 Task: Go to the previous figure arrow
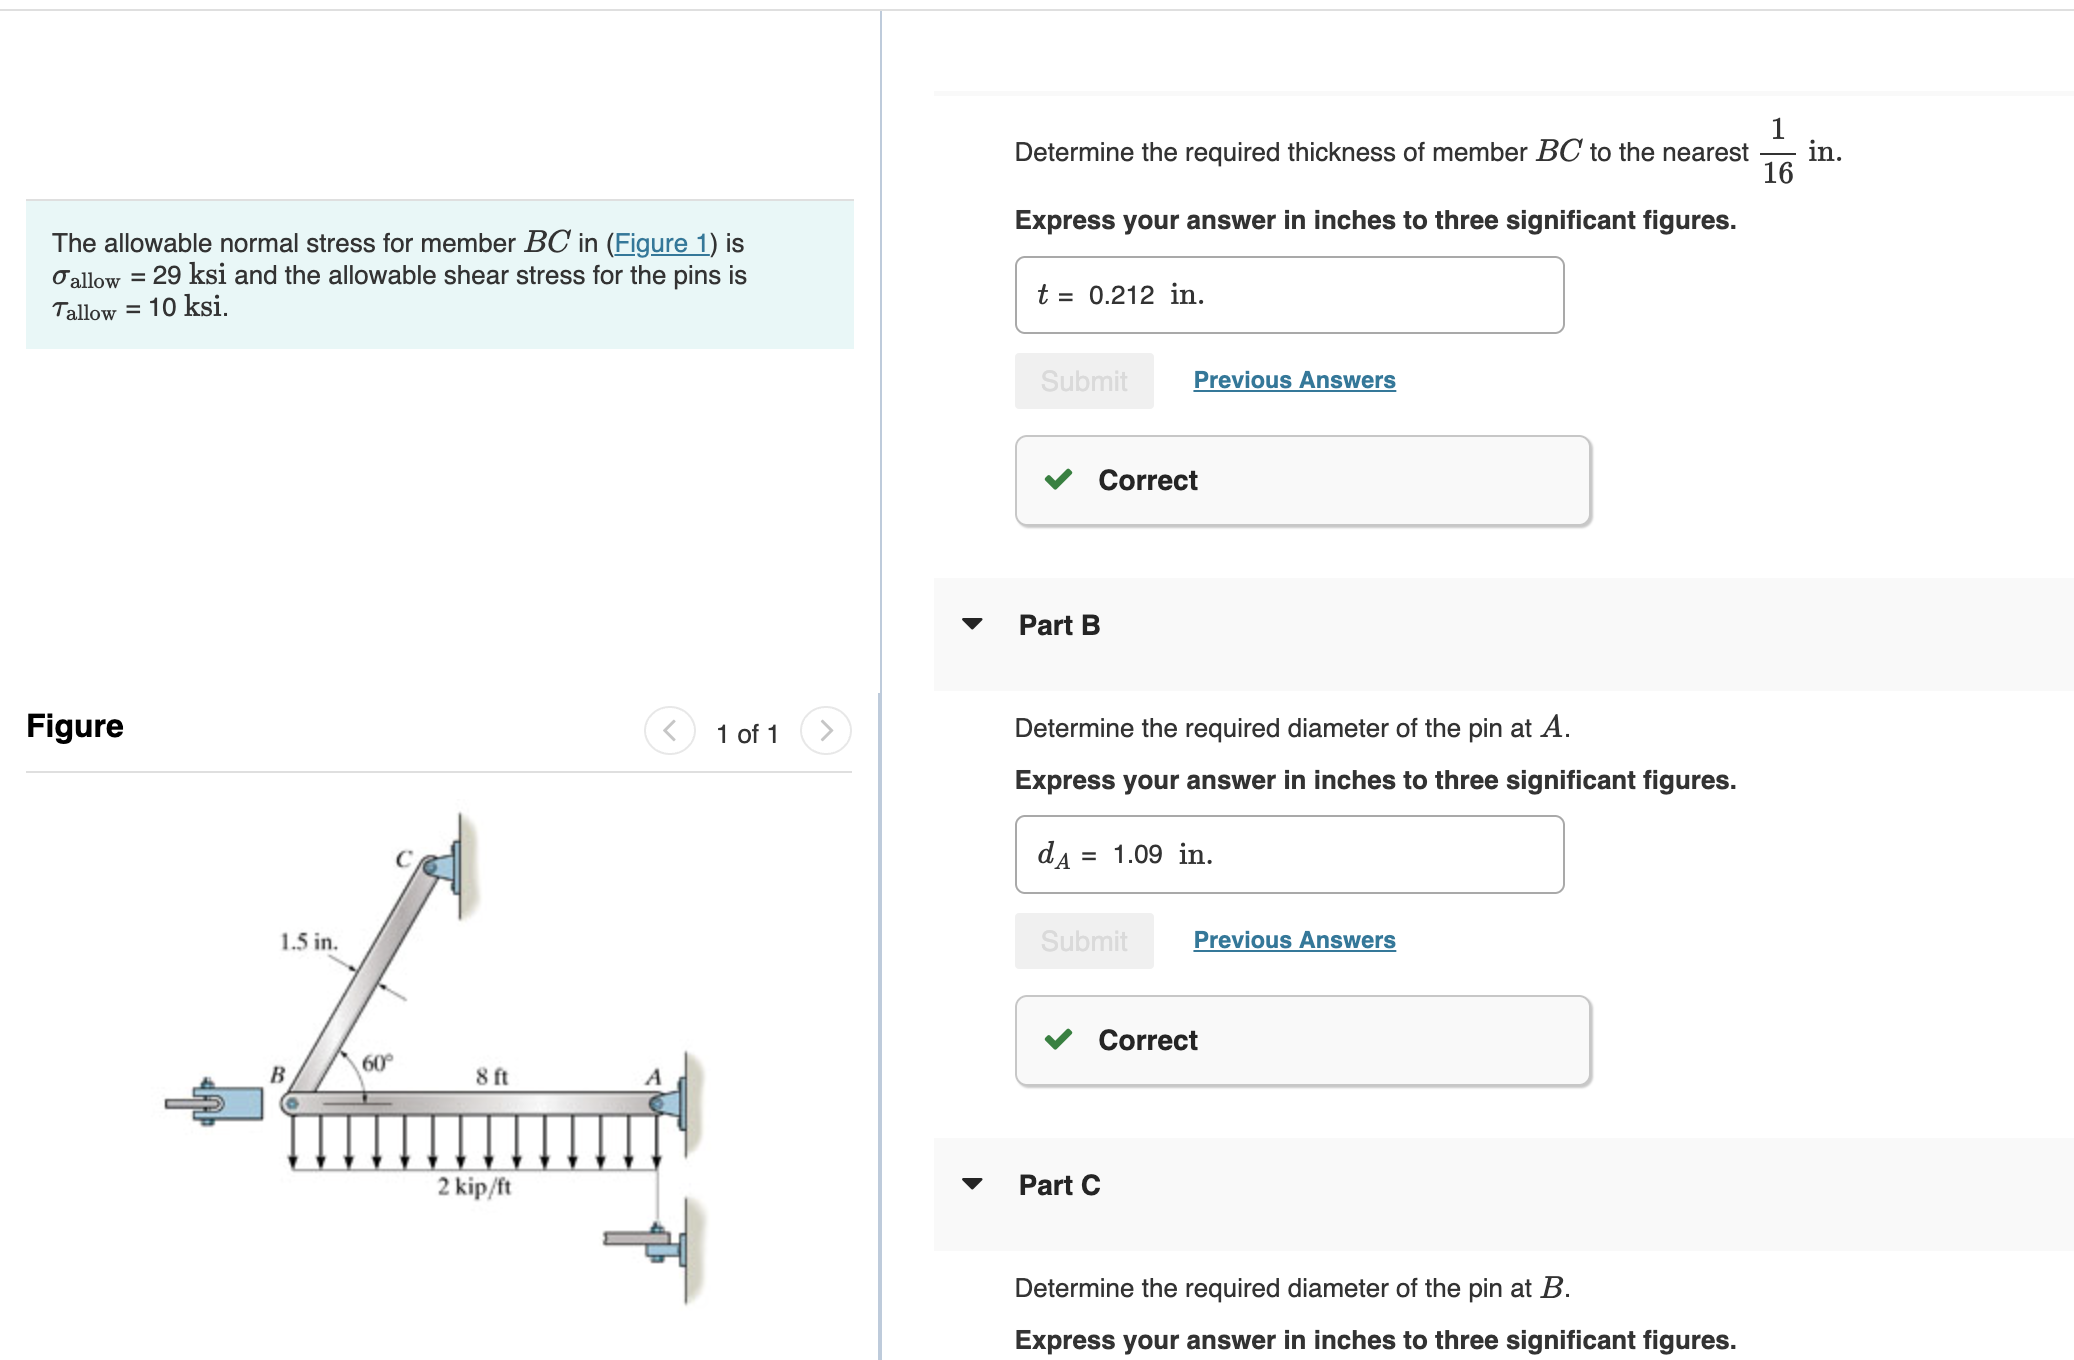[x=670, y=731]
